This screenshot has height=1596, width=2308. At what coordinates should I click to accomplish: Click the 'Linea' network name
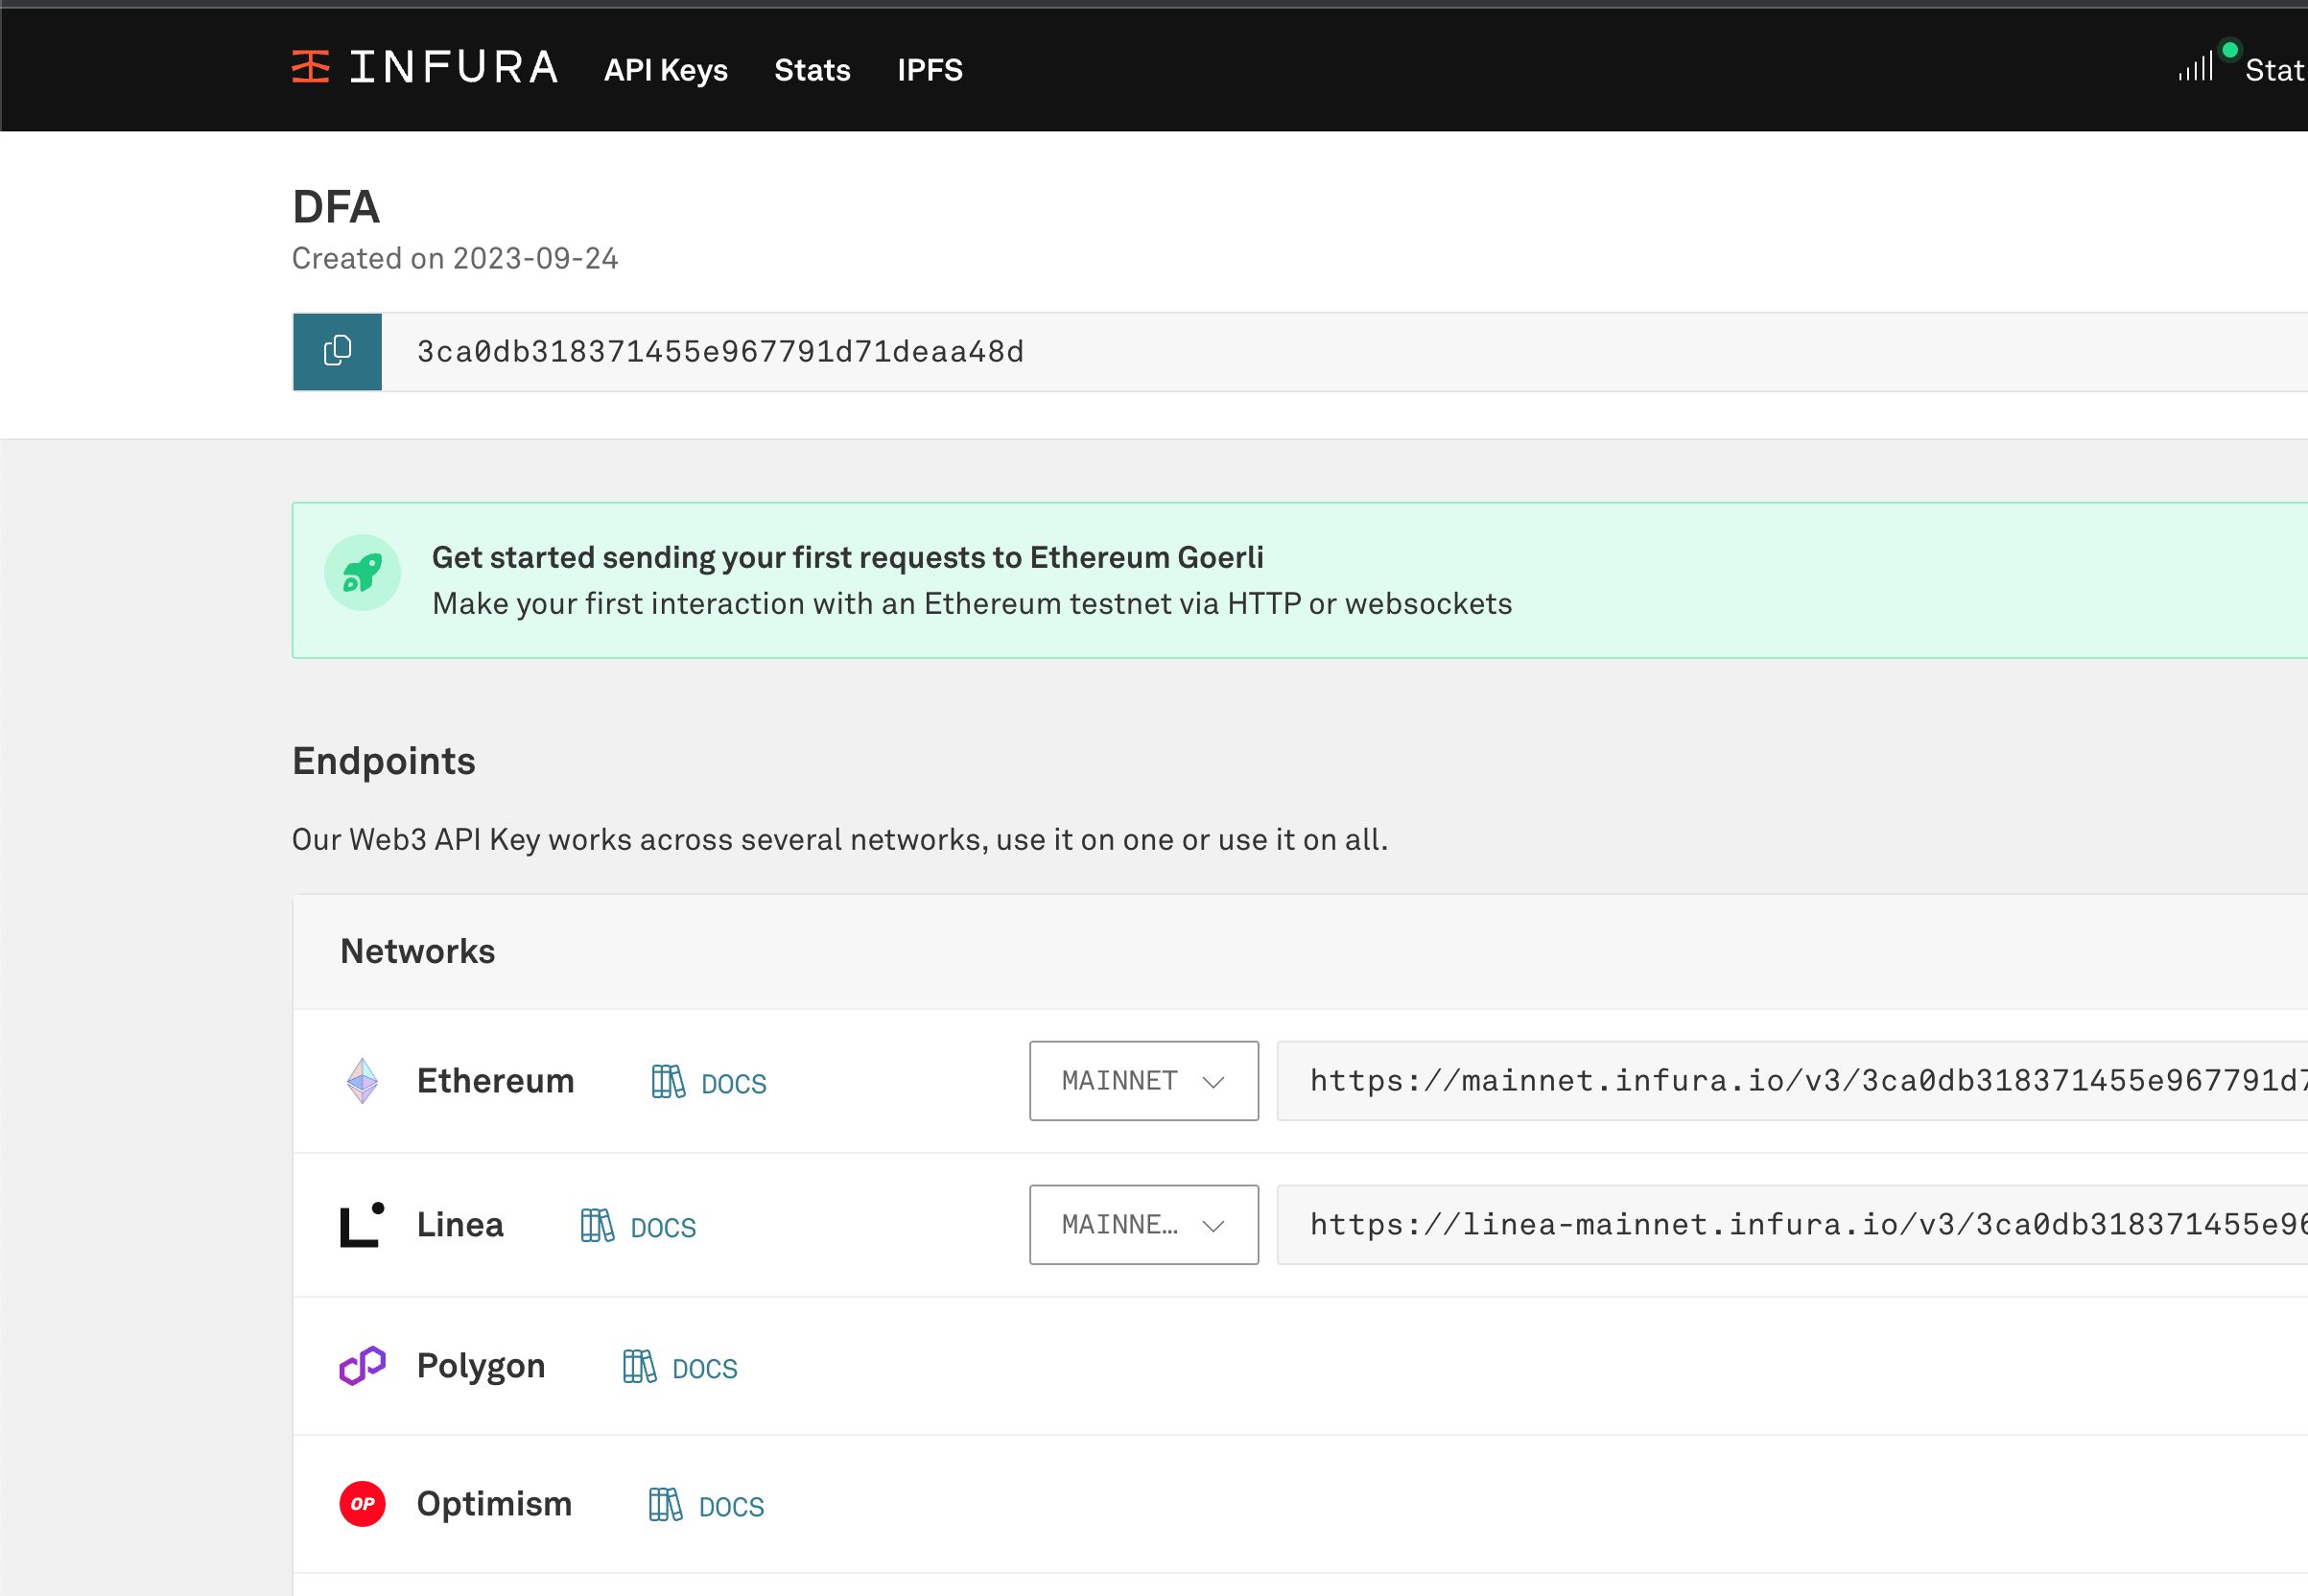(x=460, y=1225)
